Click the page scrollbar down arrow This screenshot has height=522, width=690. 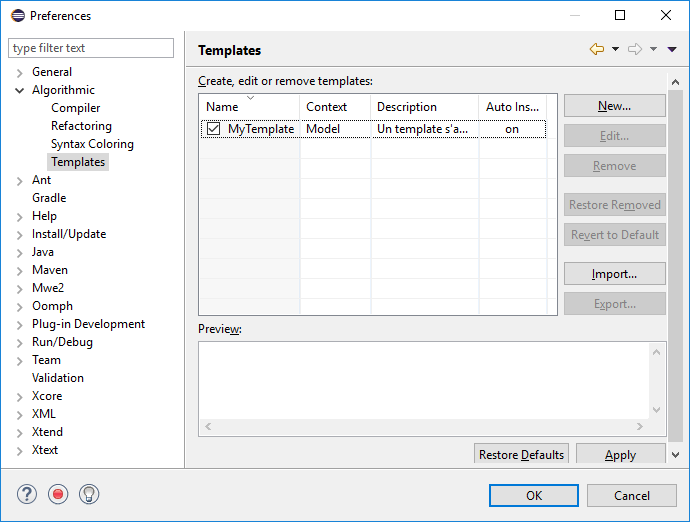[x=675, y=455]
